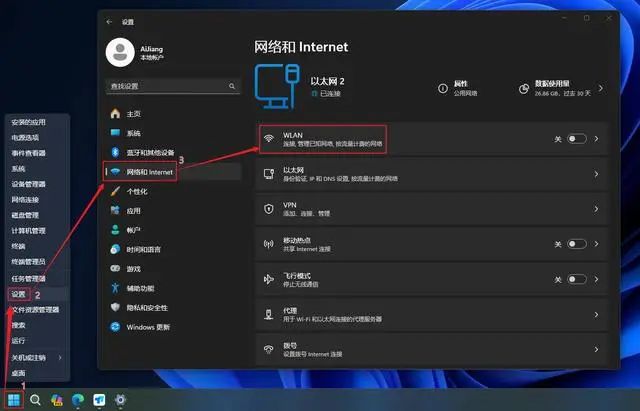Click the 以太网 Ethernet row icon

coord(269,174)
